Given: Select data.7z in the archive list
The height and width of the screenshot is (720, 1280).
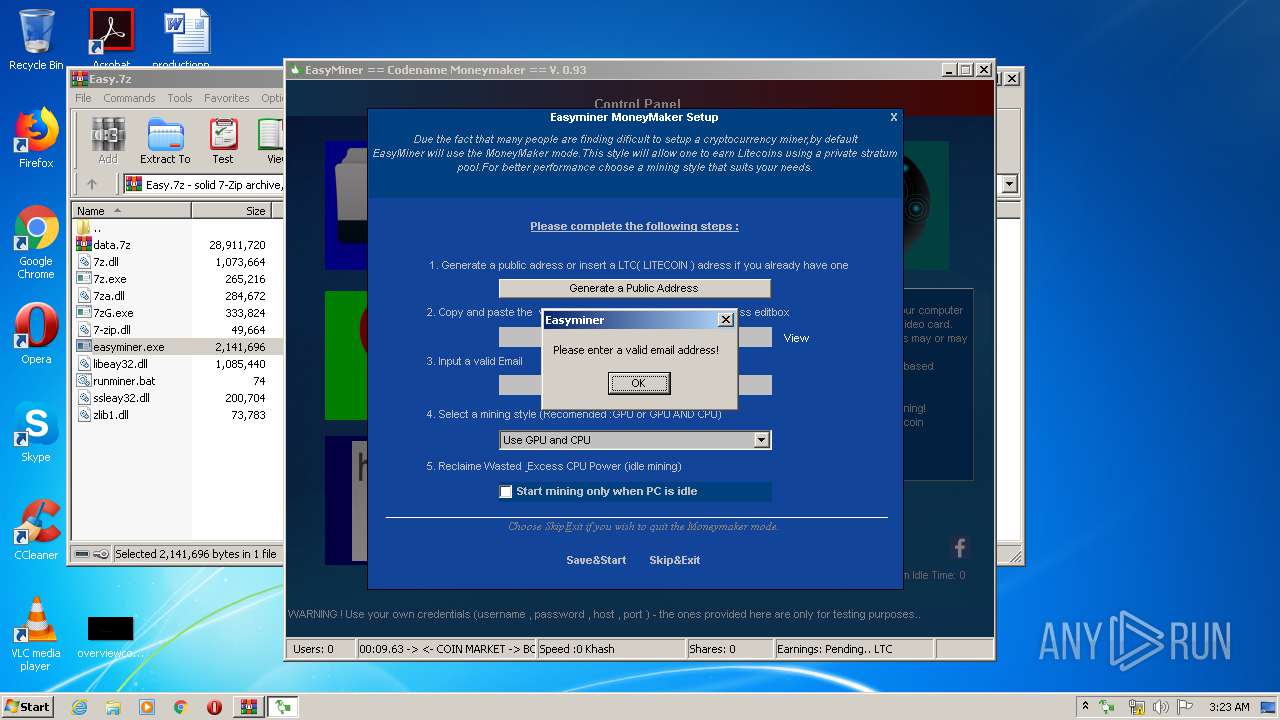Looking at the screenshot, I should [x=111, y=245].
